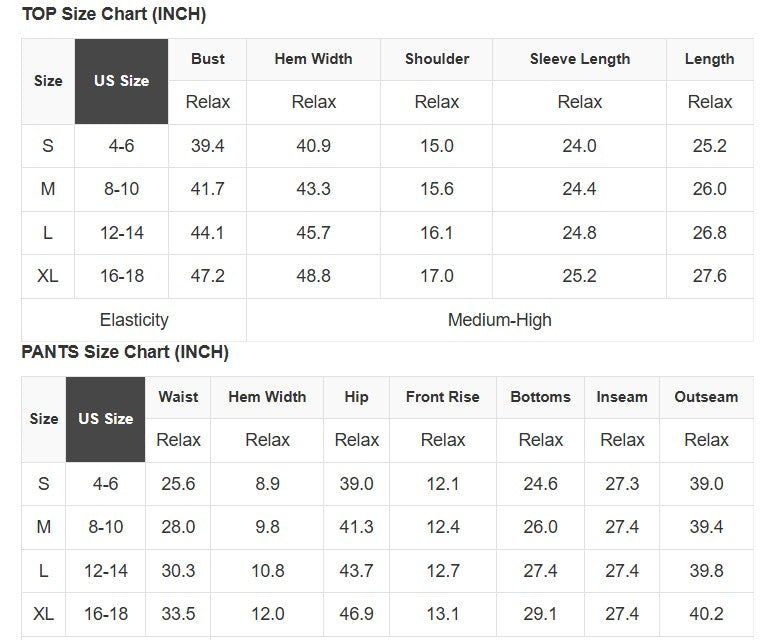
Task: Click the Bust column header
Action: tap(208, 59)
